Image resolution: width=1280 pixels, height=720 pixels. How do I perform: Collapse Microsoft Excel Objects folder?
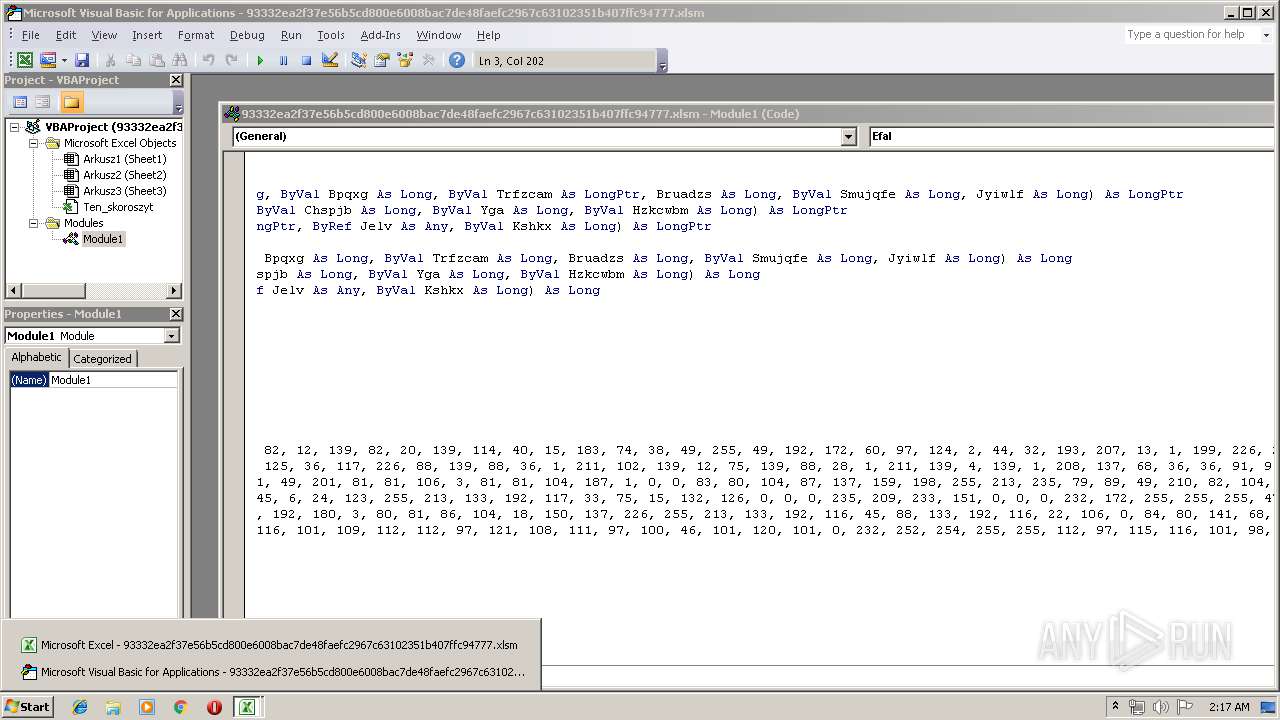tap(33, 143)
